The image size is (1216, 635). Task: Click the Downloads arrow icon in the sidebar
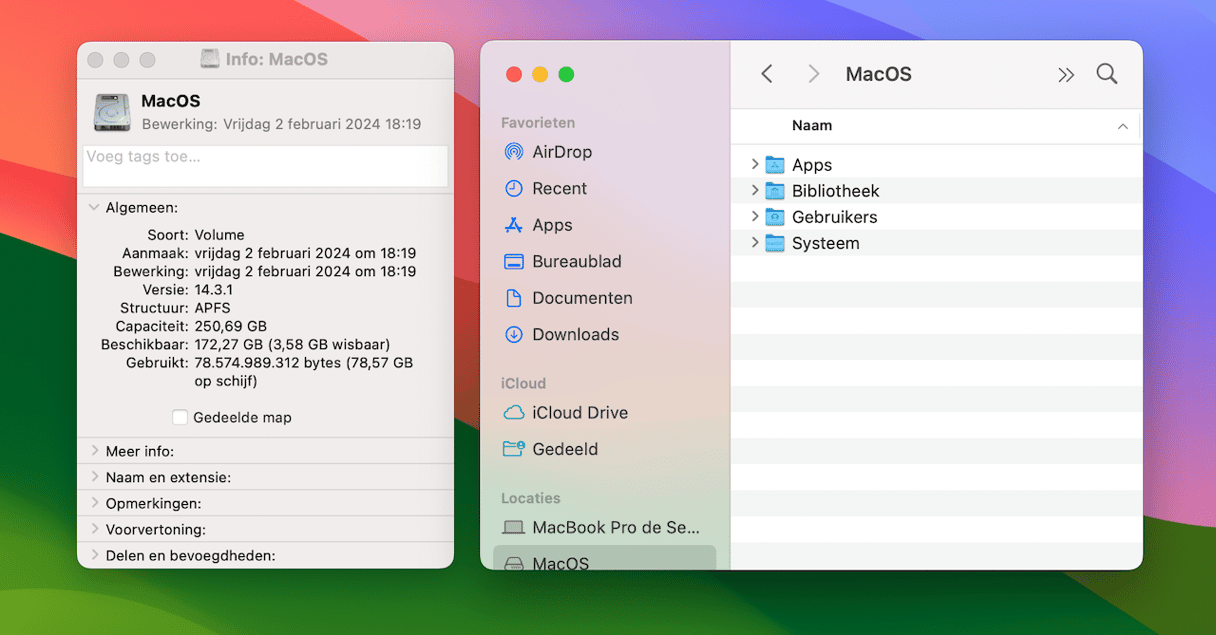pos(513,334)
